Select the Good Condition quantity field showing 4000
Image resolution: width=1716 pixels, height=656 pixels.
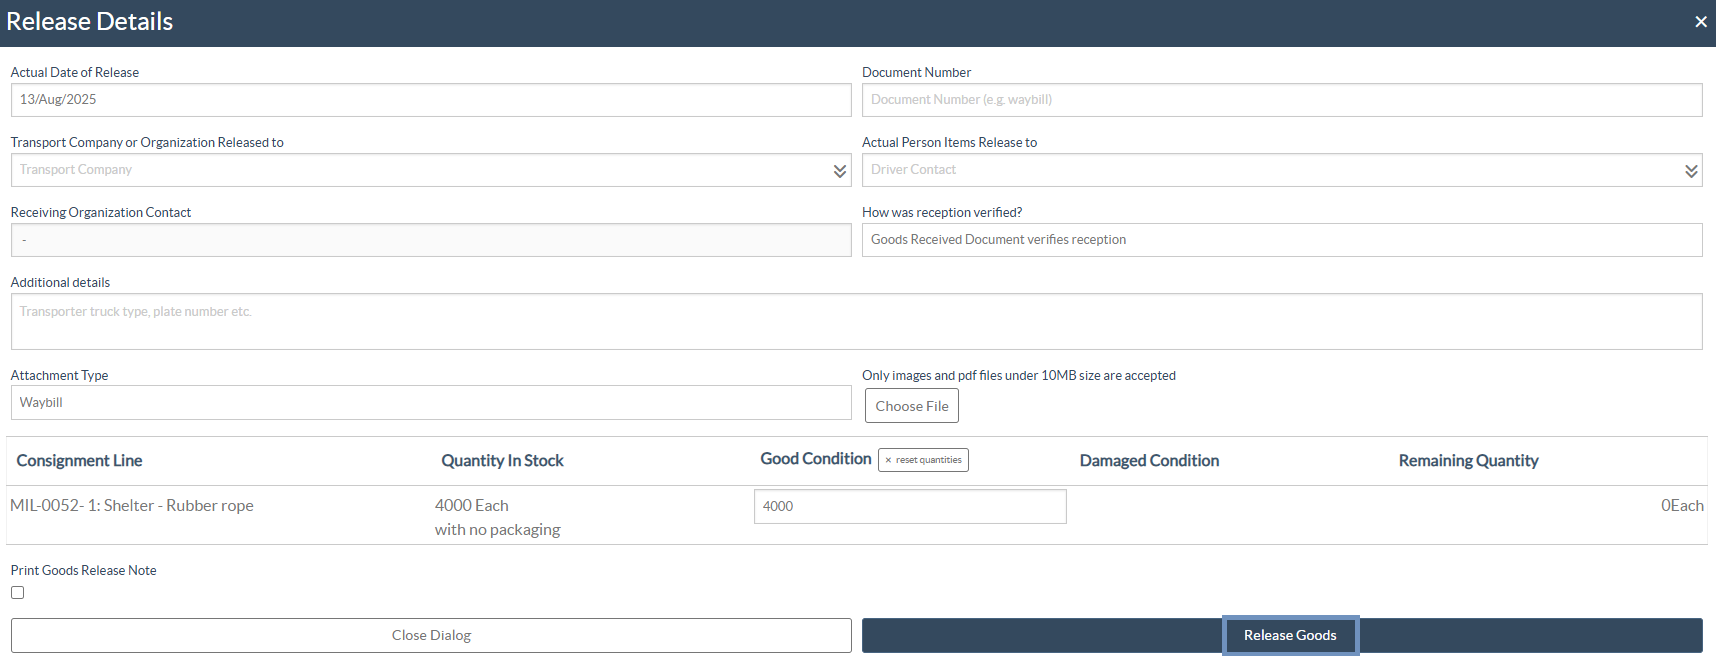(909, 507)
